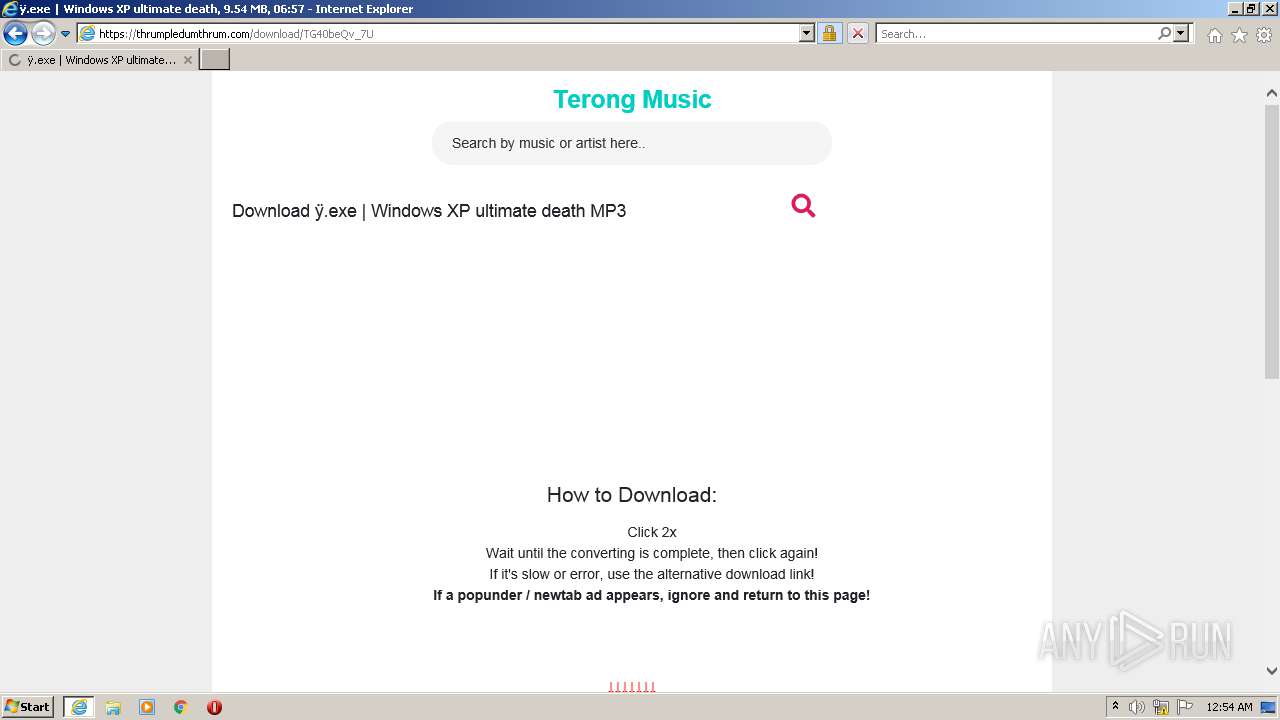The height and width of the screenshot is (720, 1280).
Task: Open the Terong Music site title link
Action: [x=632, y=99]
